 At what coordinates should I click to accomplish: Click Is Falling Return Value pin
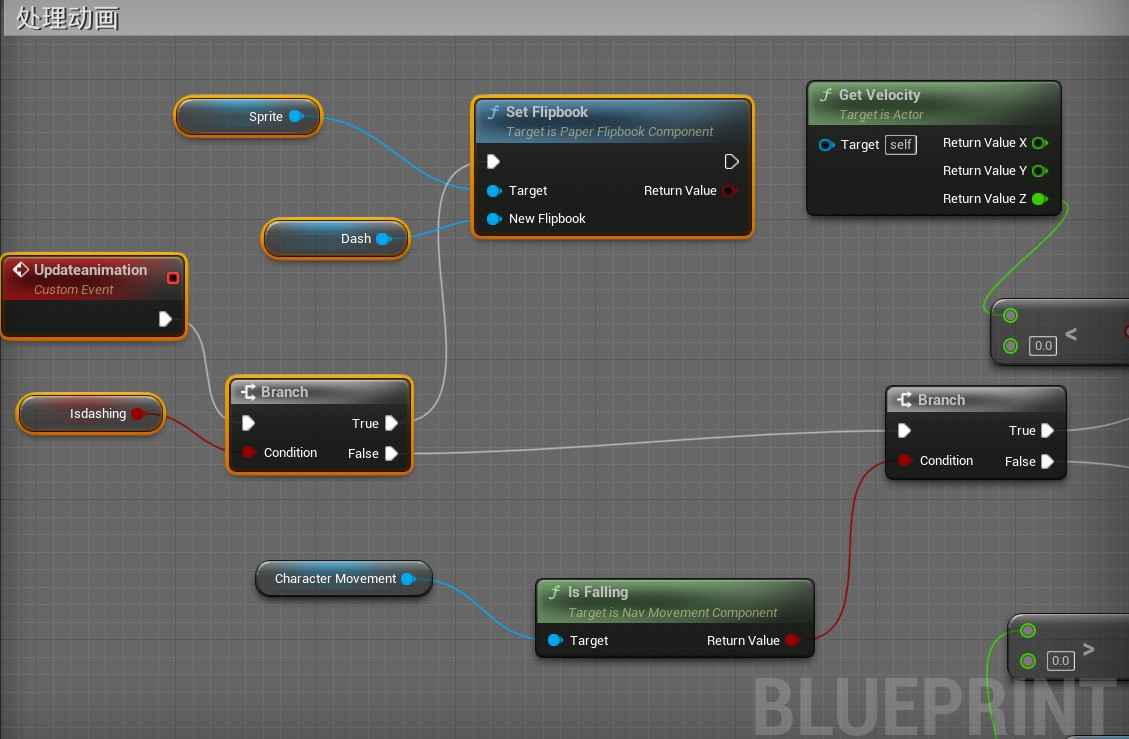tap(792, 640)
